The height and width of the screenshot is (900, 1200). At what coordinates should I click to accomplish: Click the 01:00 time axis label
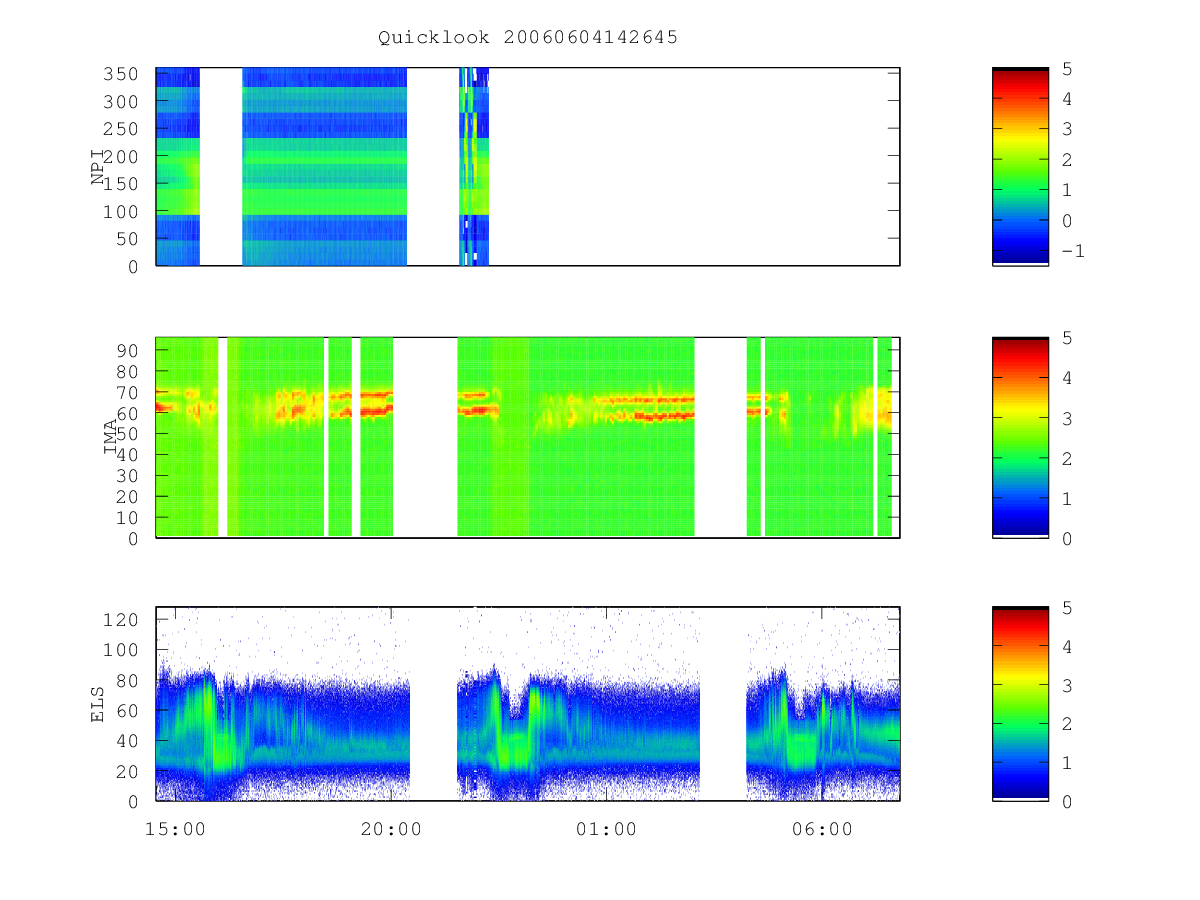(x=607, y=829)
